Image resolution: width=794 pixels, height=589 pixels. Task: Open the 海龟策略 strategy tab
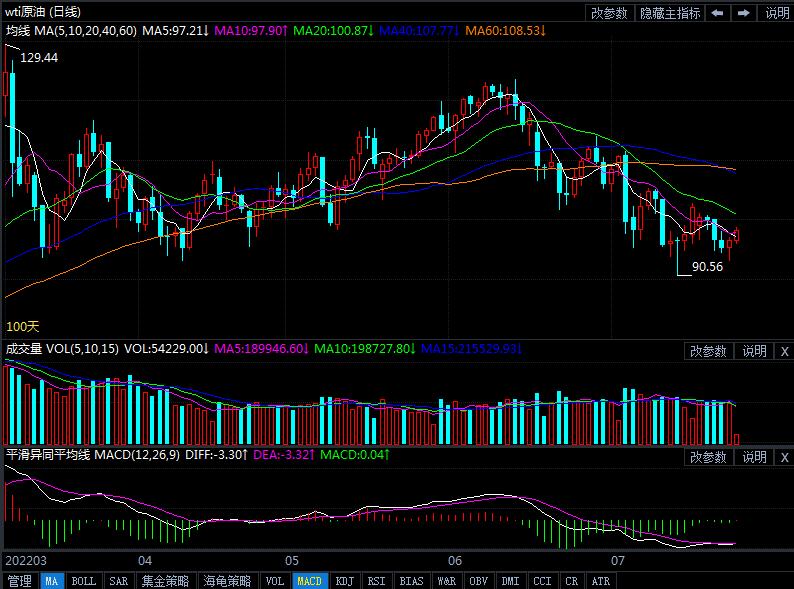(227, 581)
